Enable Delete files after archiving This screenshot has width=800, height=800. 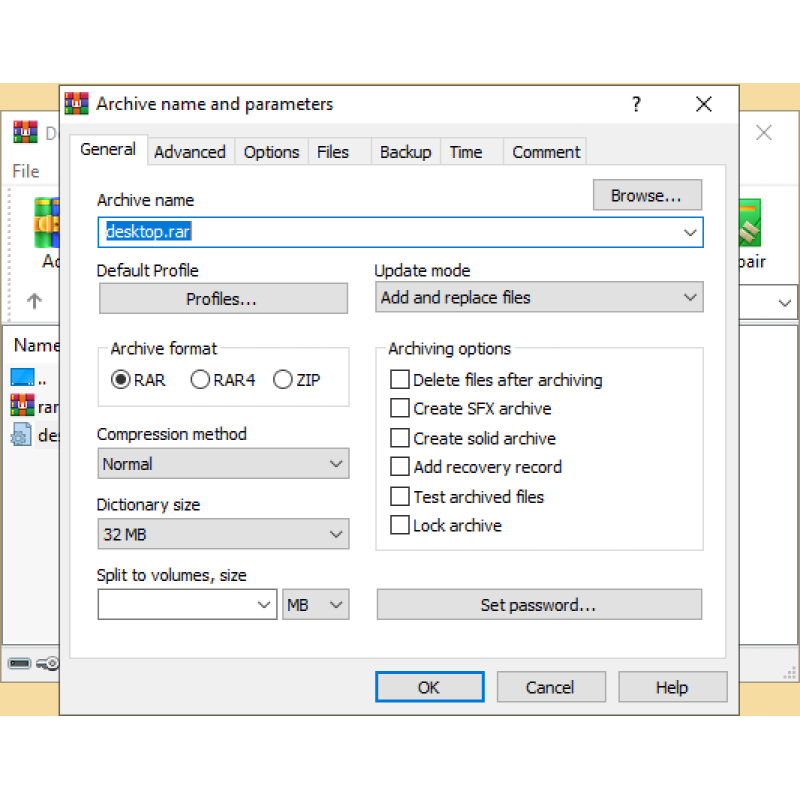399,380
